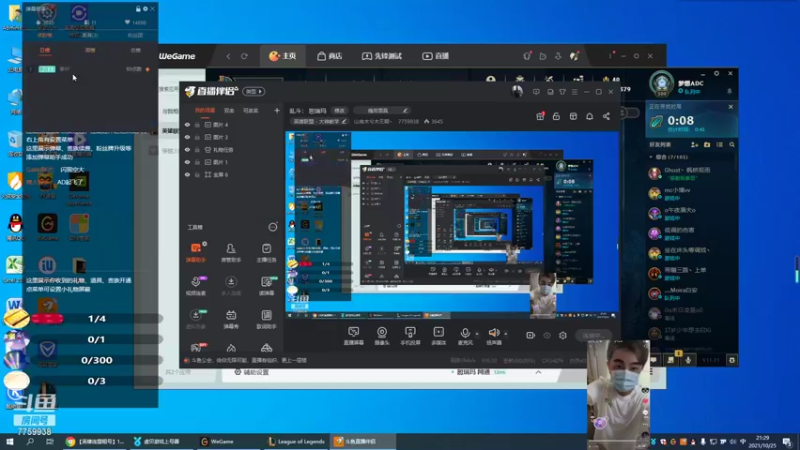Click the lock icon in stream toolbar
Image resolution: width=800 pixels, height=450 pixels.
click(556, 116)
